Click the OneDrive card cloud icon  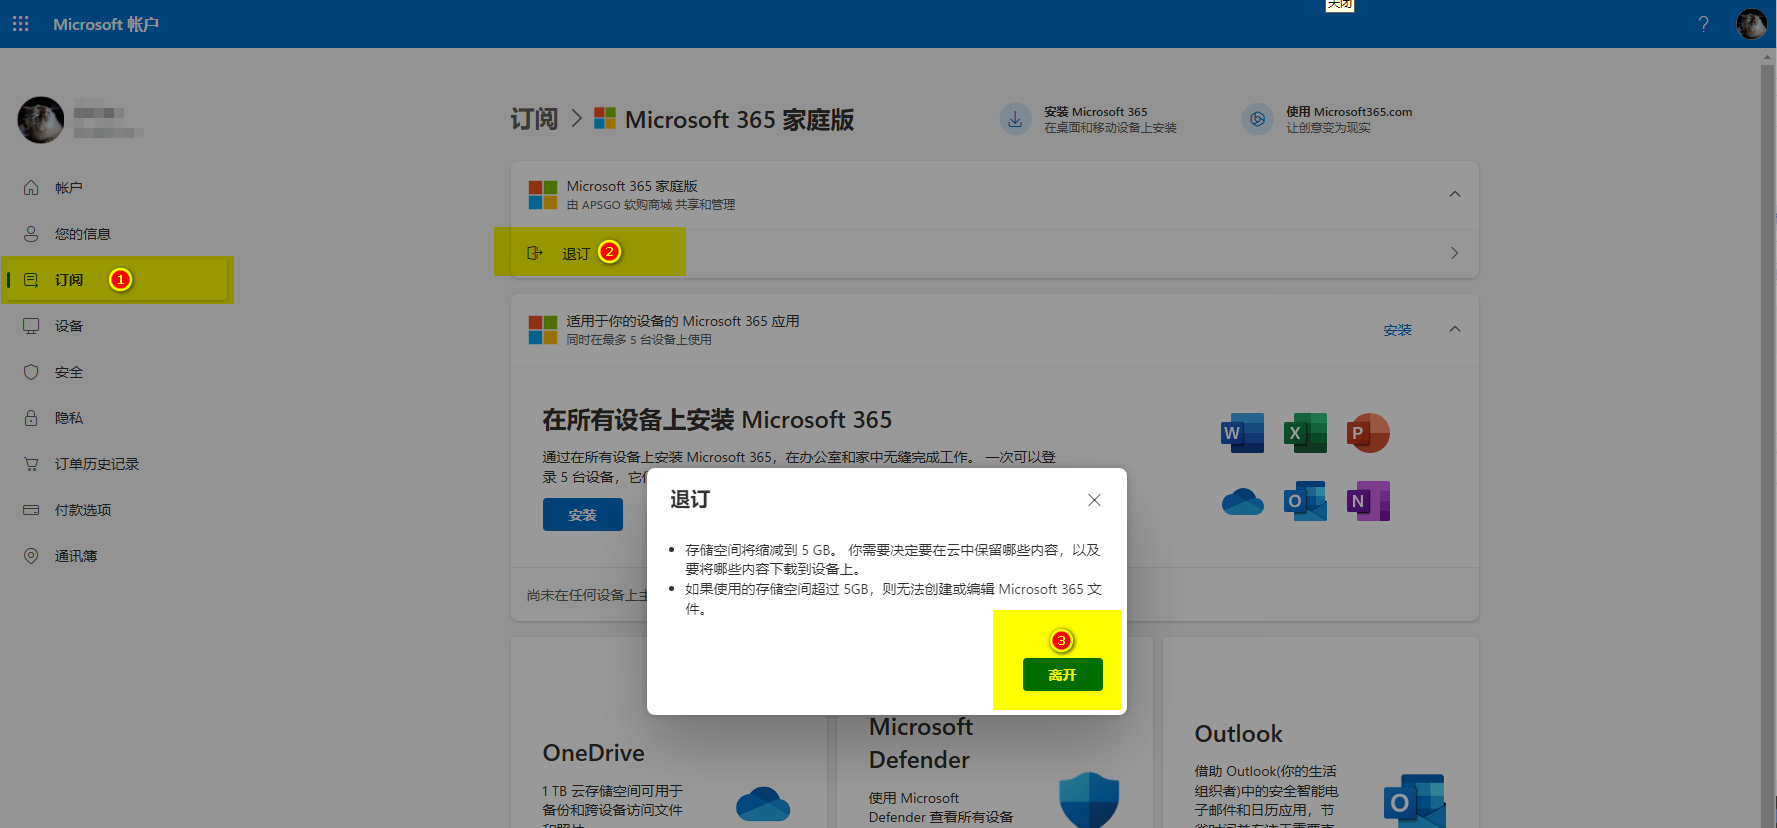coord(763,804)
